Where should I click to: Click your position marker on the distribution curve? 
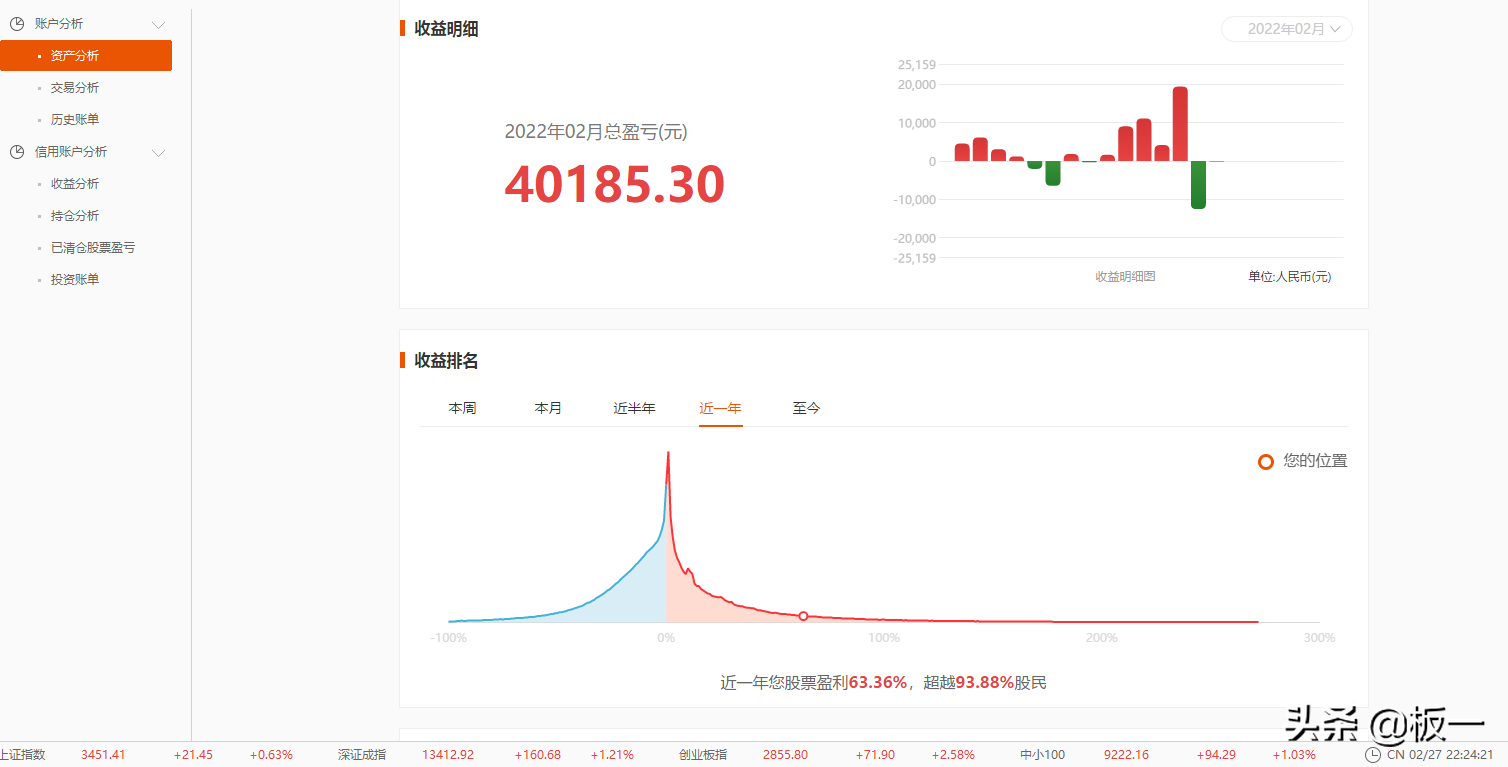[x=803, y=616]
